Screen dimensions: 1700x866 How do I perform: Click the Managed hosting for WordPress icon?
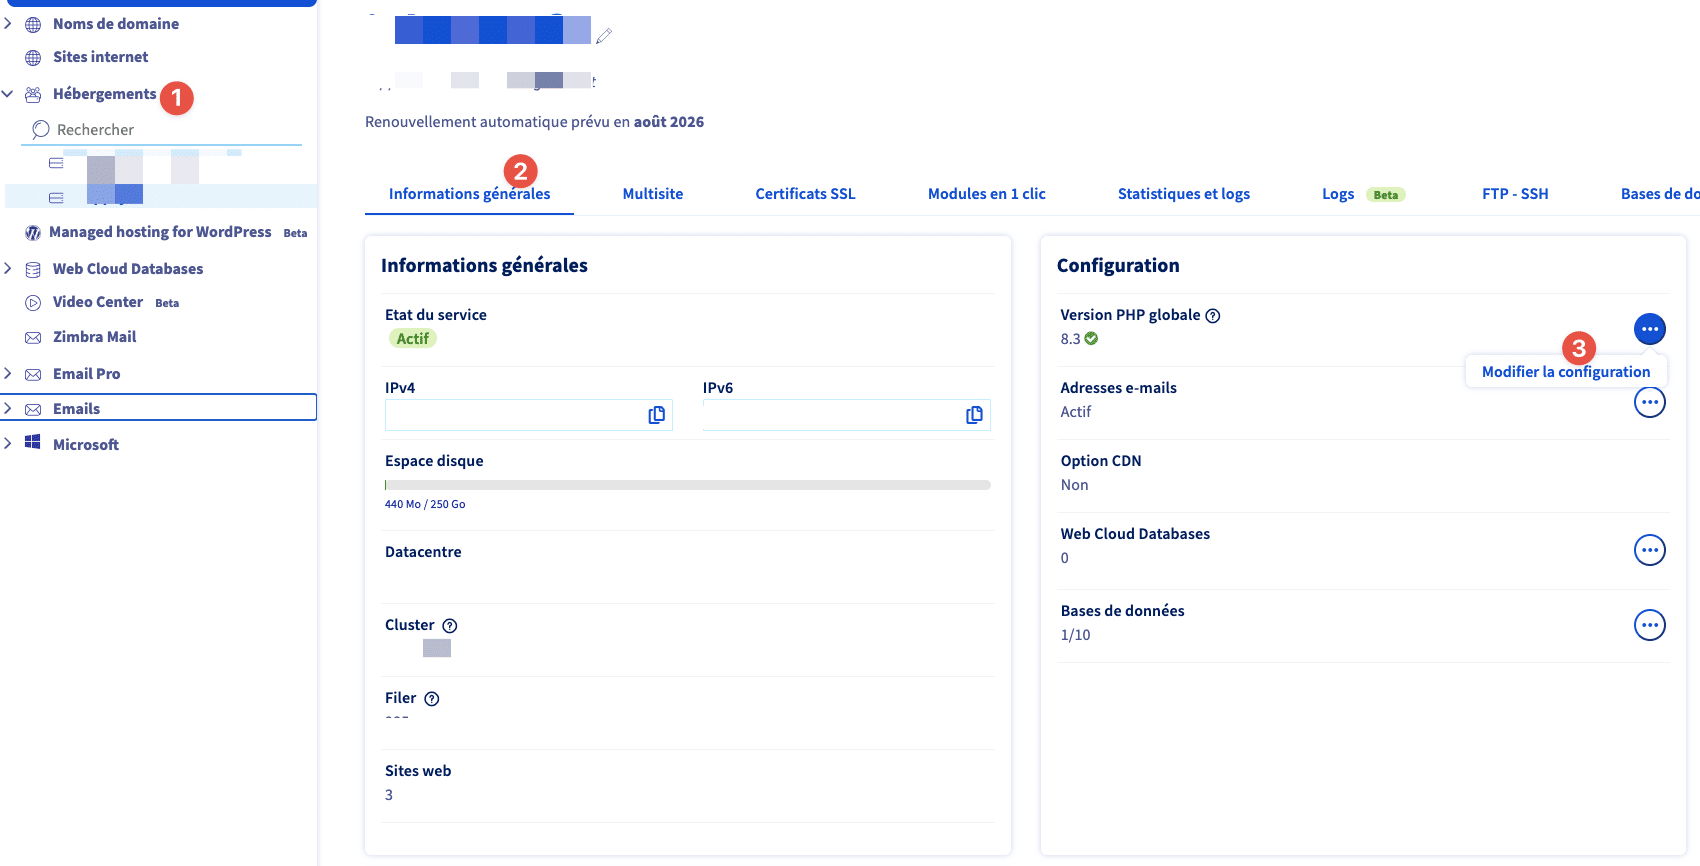(33, 233)
